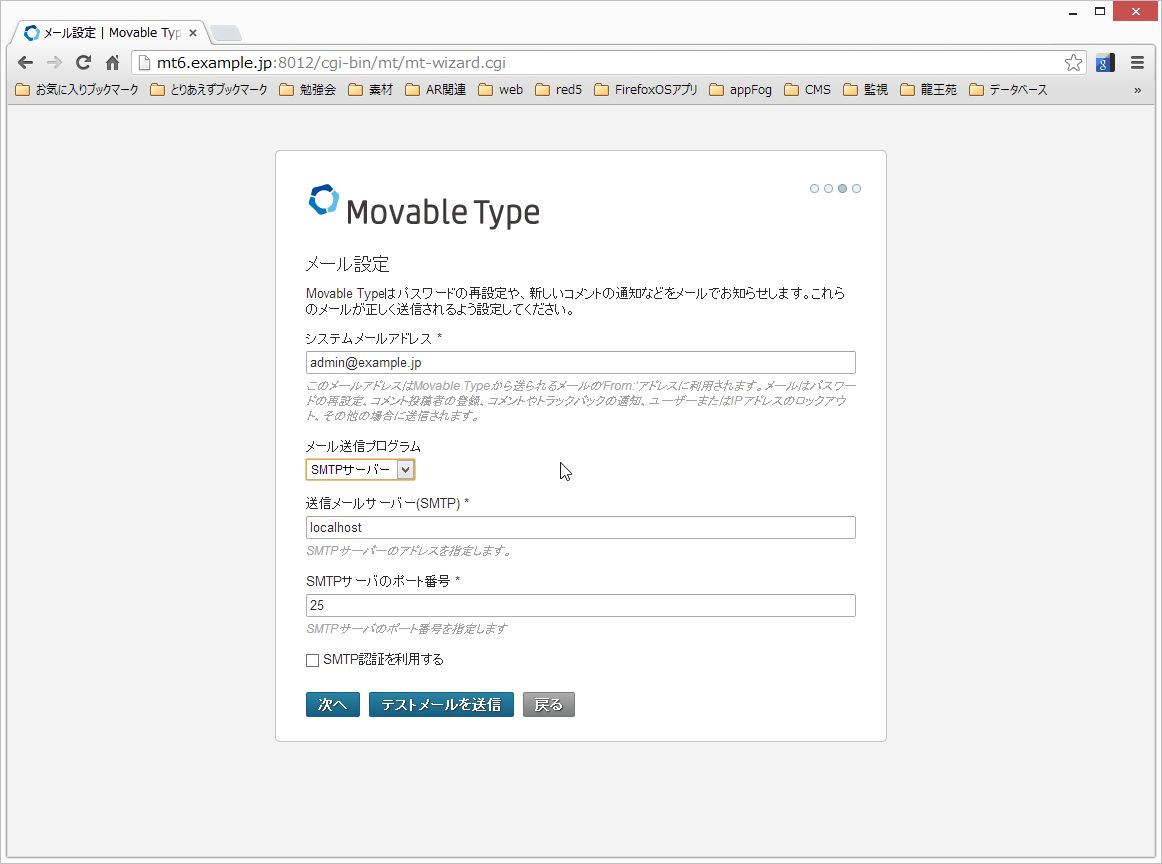Image resolution: width=1162 pixels, height=864 pixels.
Task: Select the メール設定 | Movable Type tab
Action: click(110, 33)
